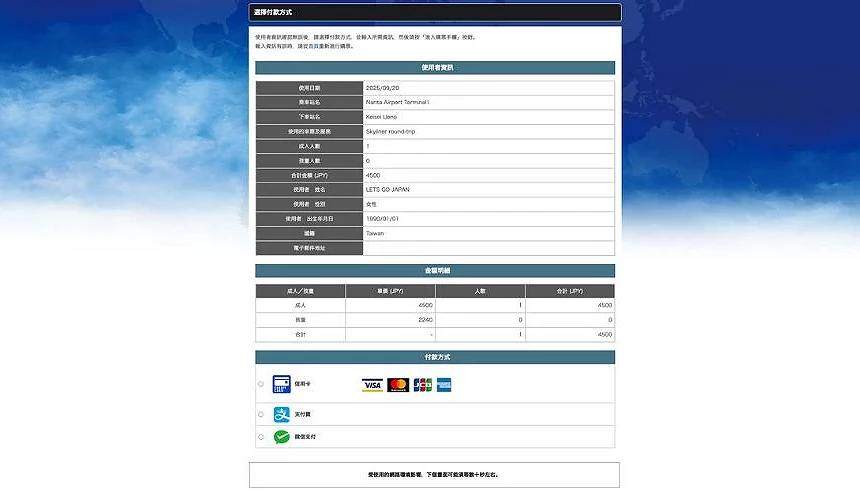
Task: Click the 選擇付款方式 page title bar
Action: click(434, 12)
